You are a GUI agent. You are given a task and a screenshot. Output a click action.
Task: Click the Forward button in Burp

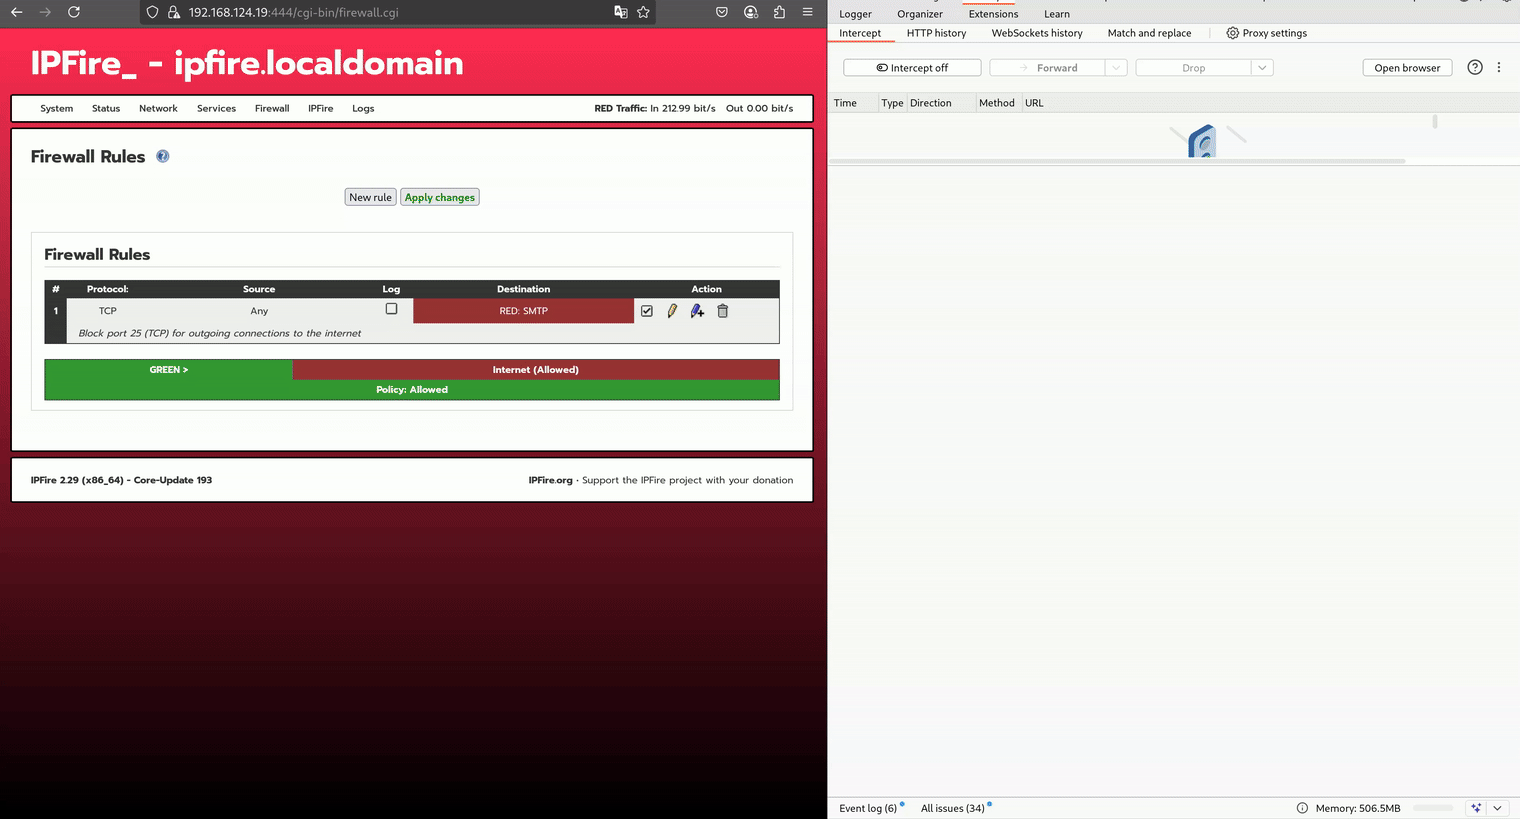1048,68
